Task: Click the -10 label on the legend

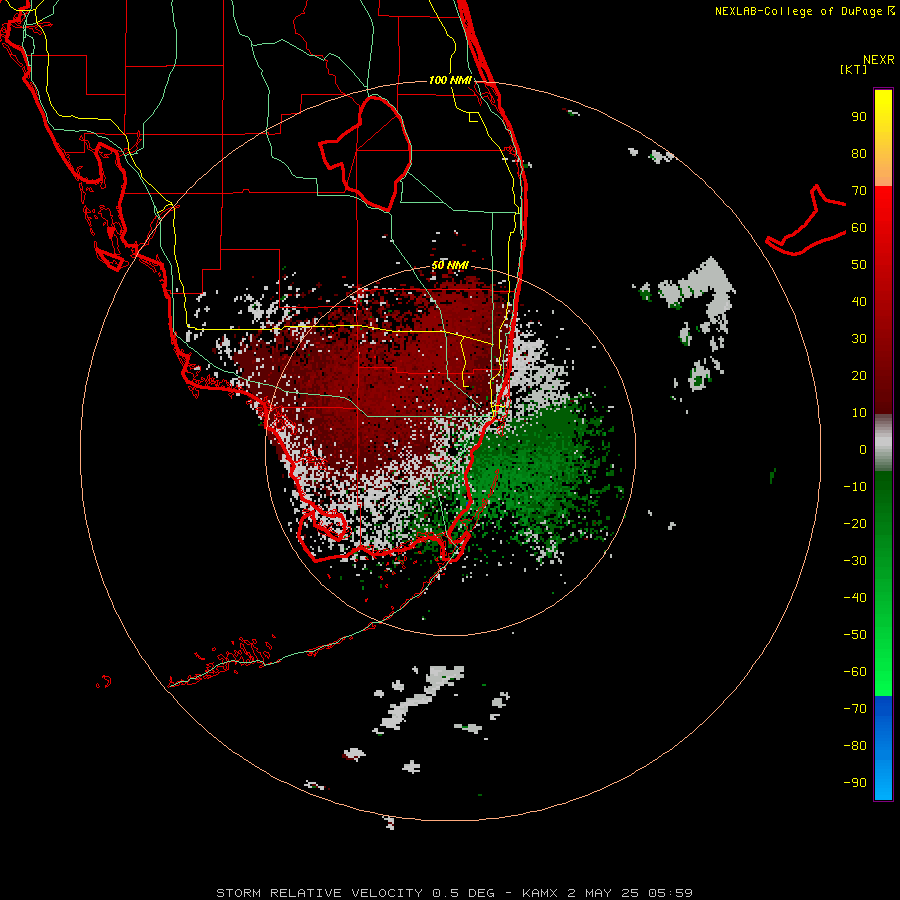Action: [855, 487]
